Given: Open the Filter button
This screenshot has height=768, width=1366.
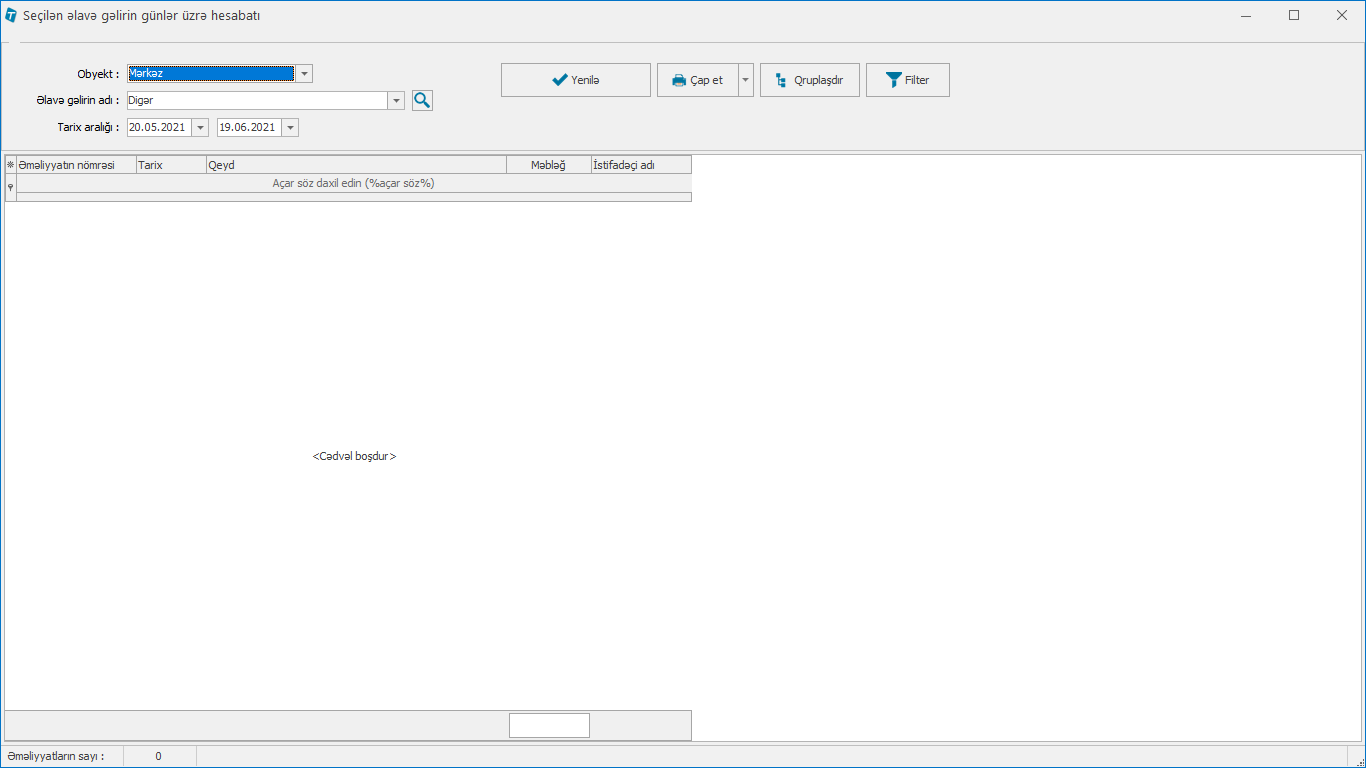Looking at the screenshot, I should click(907, 80).
